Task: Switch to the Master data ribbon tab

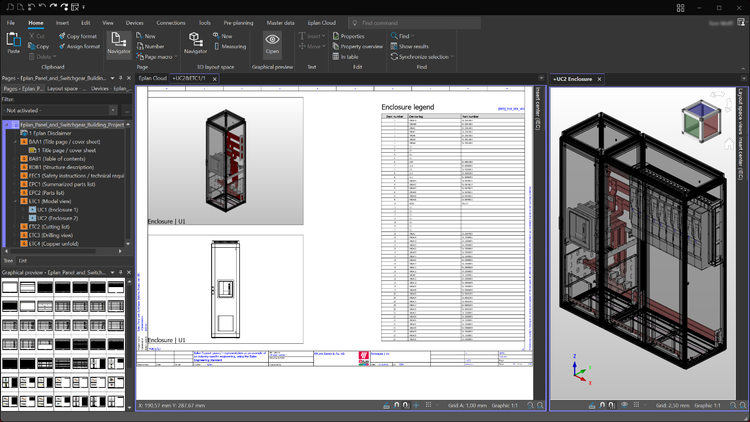Action: pos(280,23)
